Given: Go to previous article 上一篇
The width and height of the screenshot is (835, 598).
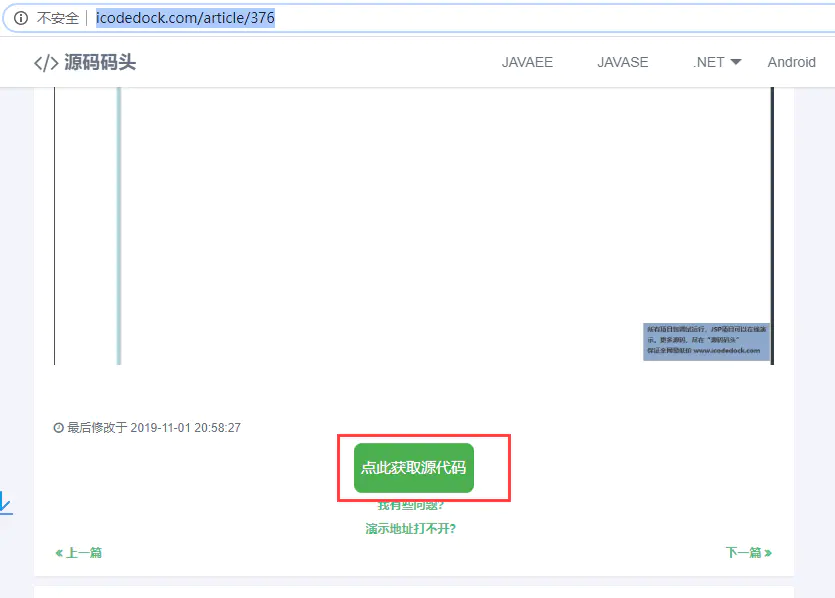Looking at the screenshot, I should pyautogui.click(x=78, y=553).
